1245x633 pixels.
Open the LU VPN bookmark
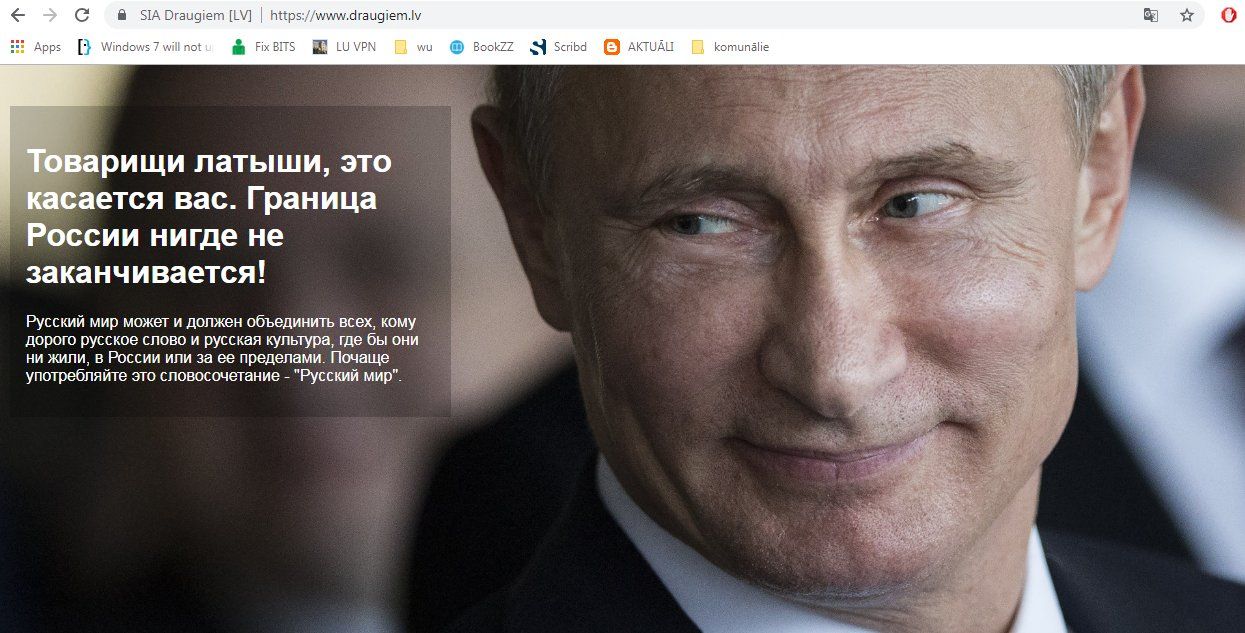[x=345, y=47]
